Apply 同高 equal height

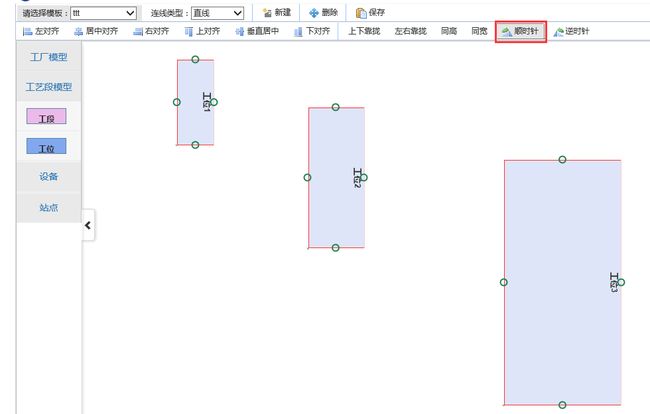point(449,31)
